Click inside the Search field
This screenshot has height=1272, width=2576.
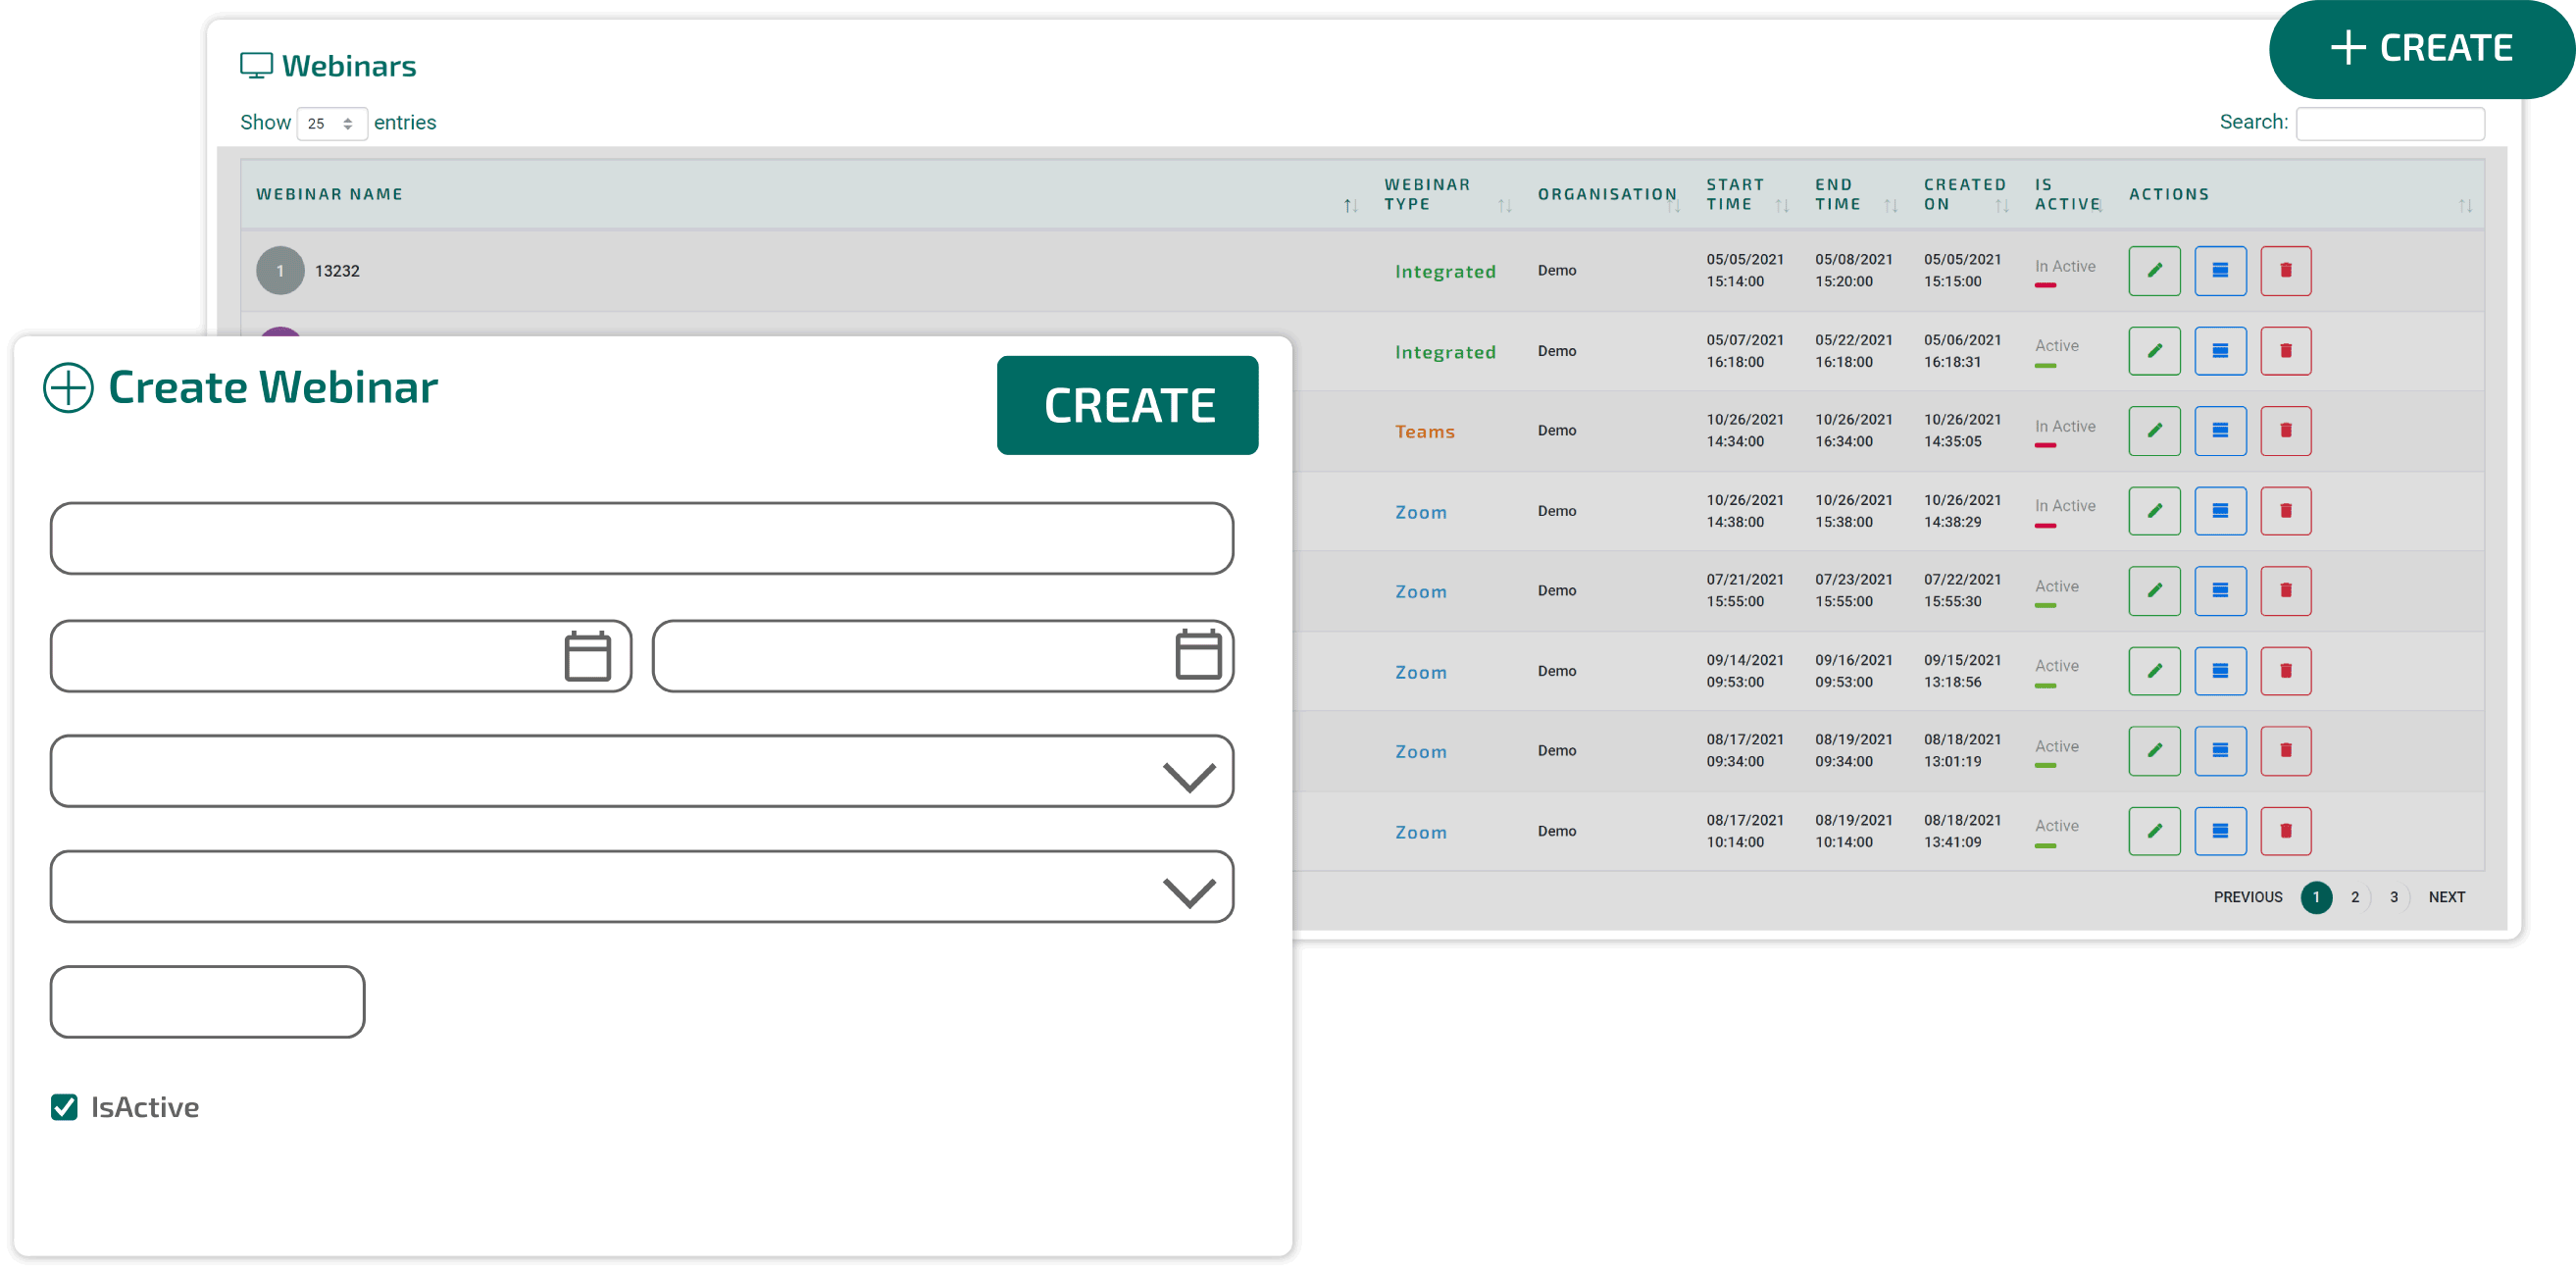(2391, 122)
